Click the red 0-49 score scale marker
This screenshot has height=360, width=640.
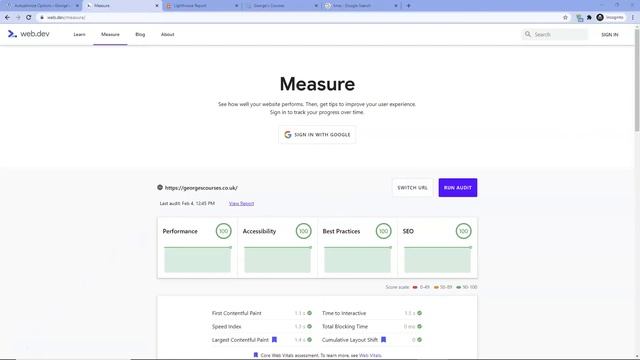tap(415, 287)
